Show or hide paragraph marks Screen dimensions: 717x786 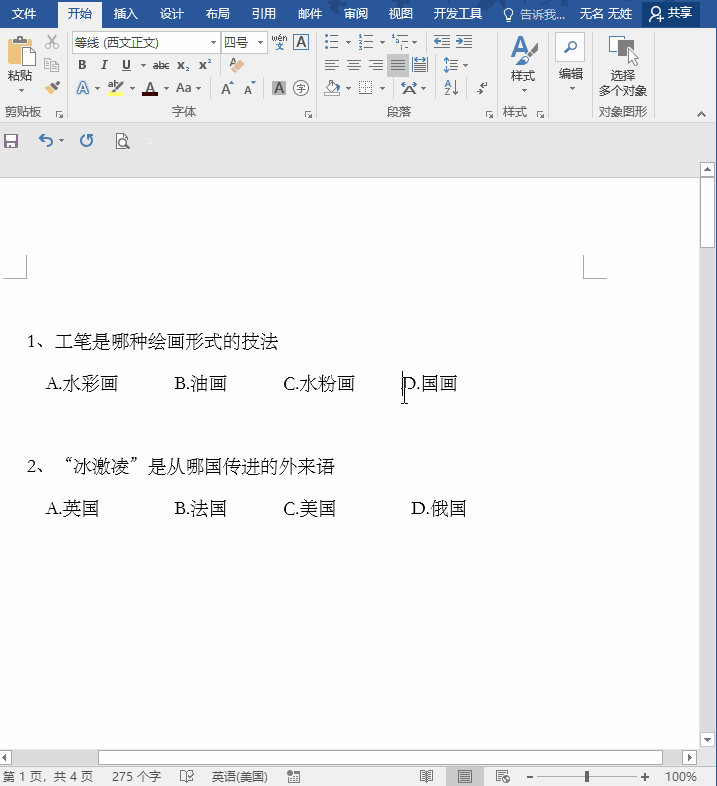pos(482,88)
